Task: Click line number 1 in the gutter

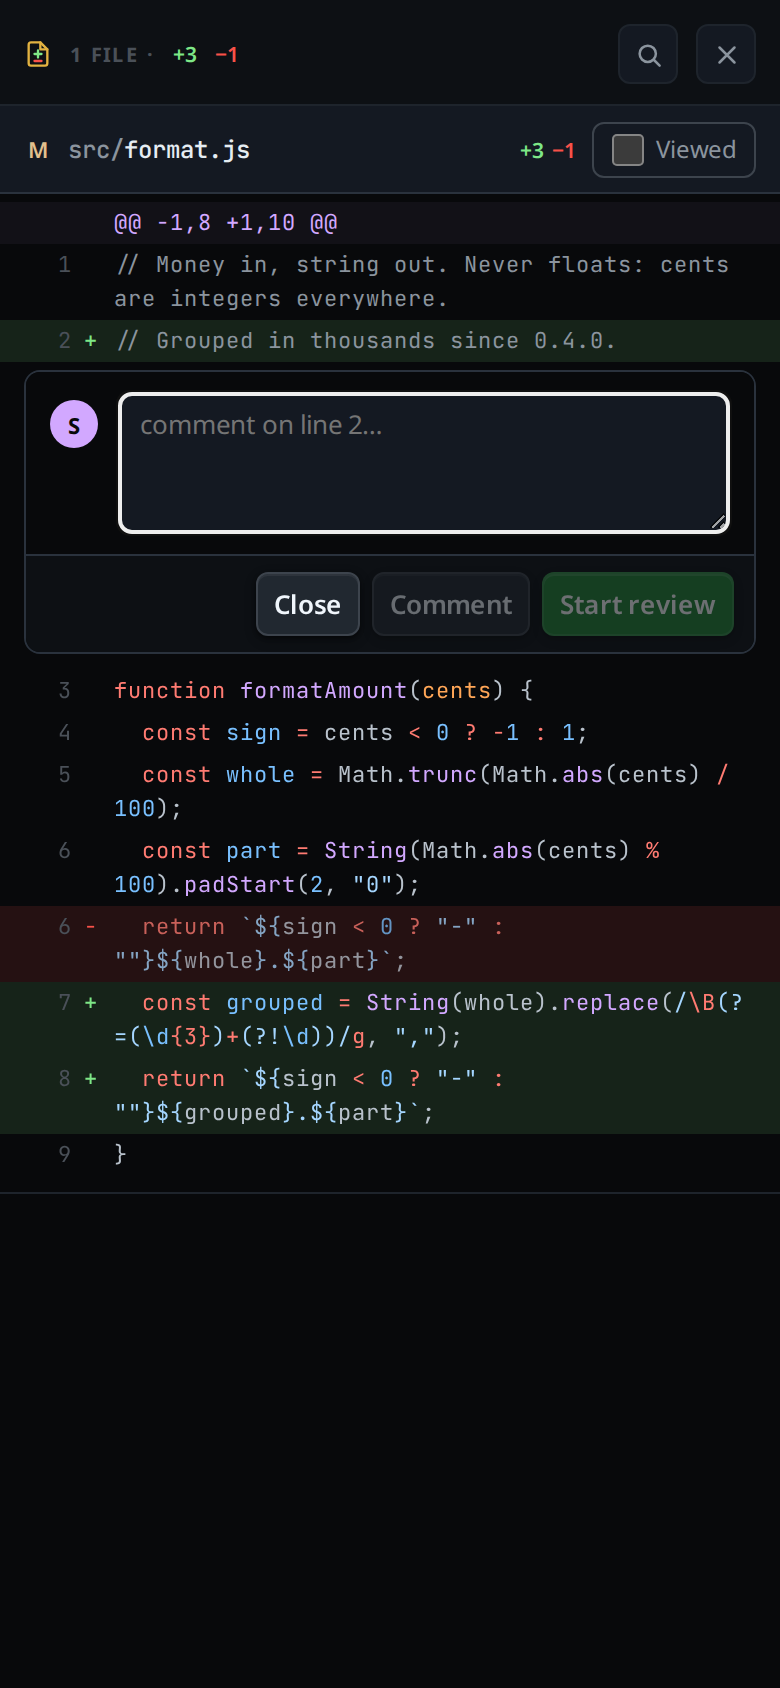Action: click(65, 265)
